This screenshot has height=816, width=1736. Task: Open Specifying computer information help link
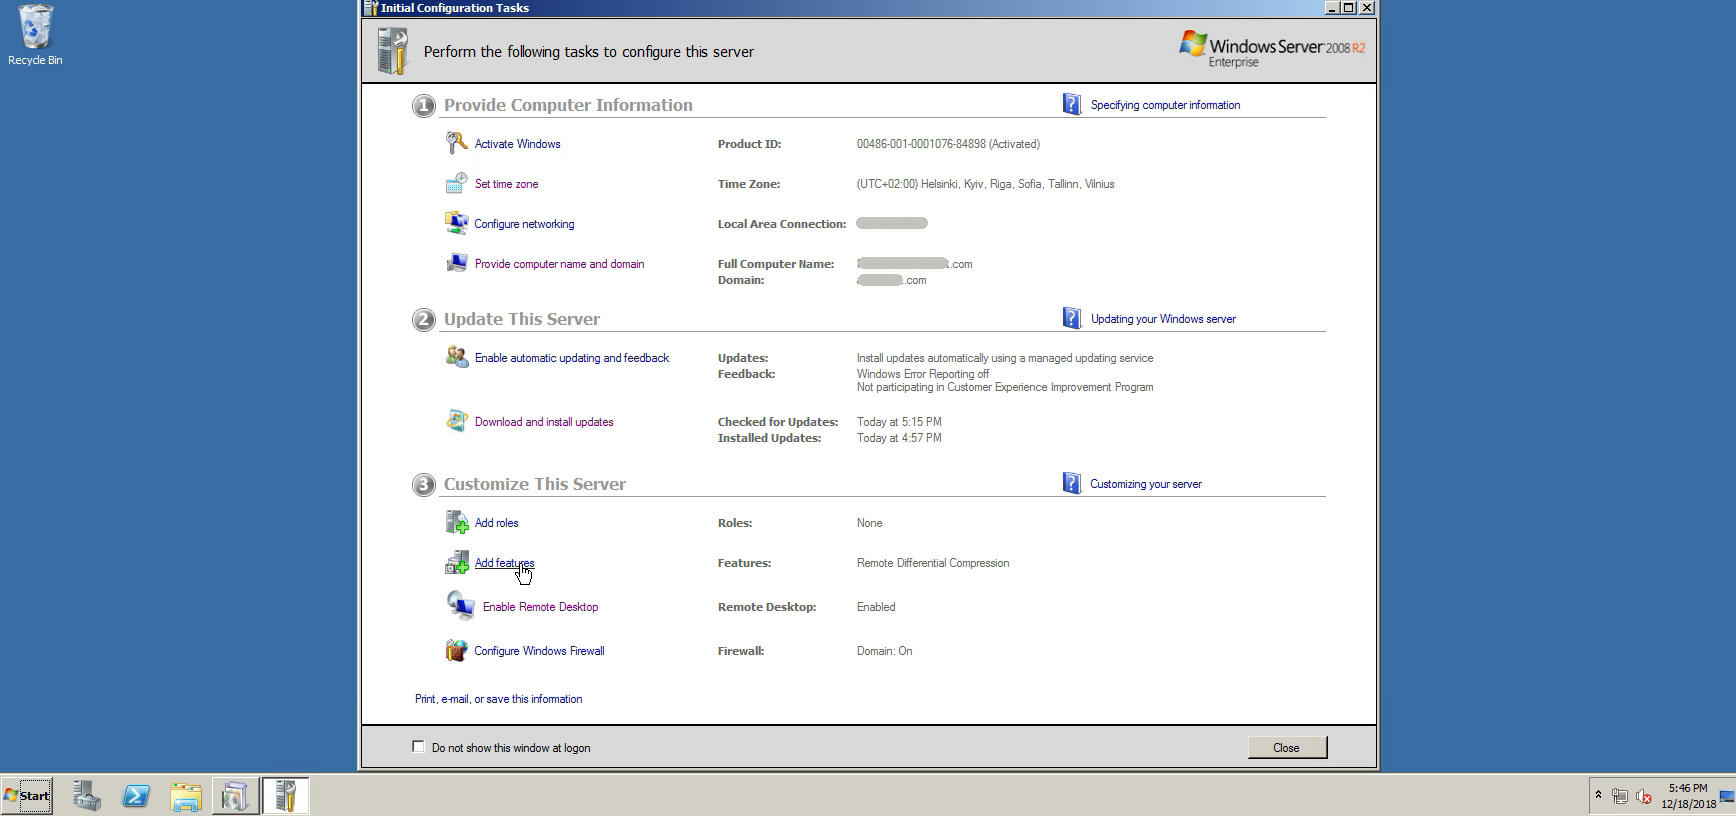click(1165, 105)
